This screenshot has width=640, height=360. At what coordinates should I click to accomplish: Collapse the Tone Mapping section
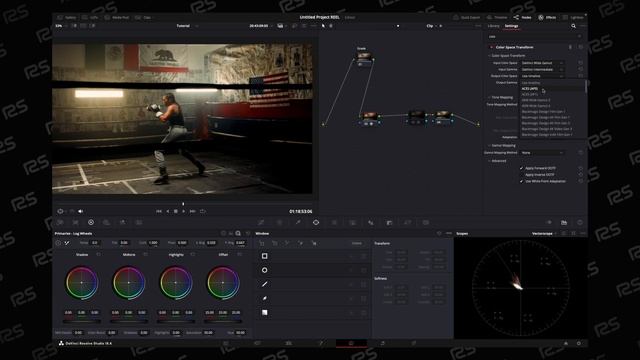(x=489, y=98)
